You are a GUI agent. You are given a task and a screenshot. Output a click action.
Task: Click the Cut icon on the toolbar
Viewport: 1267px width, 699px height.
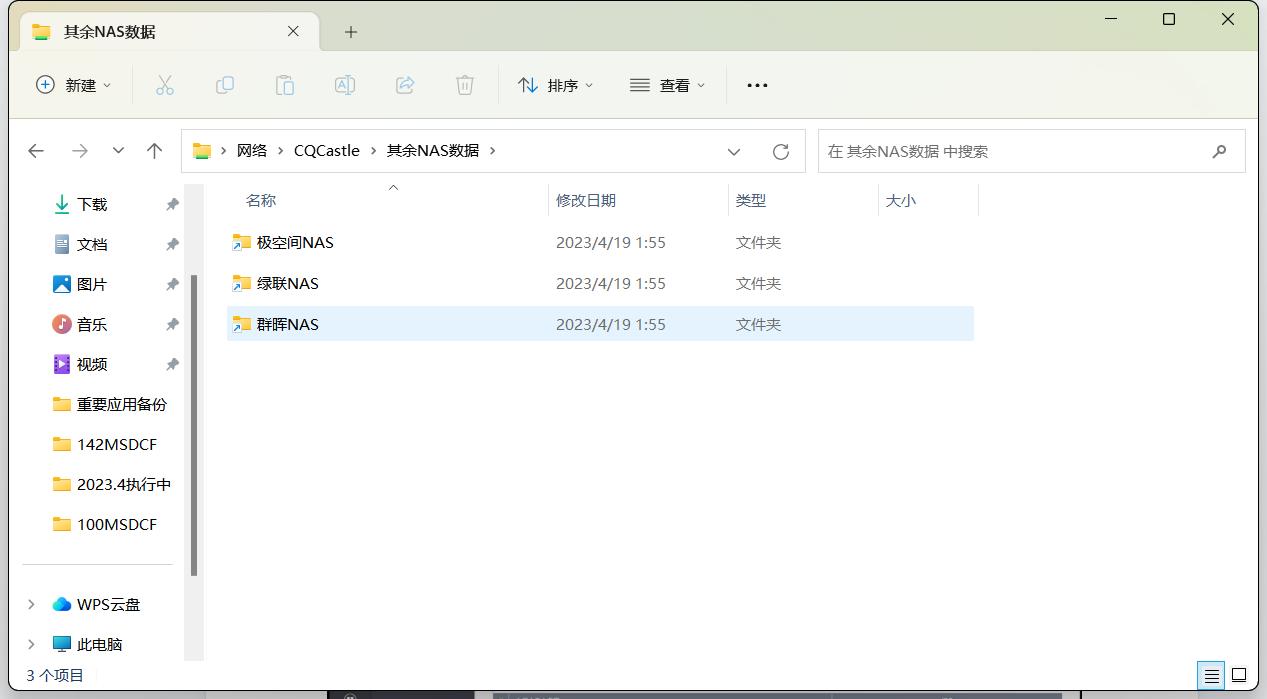pyautogui.click(x=165, y=85)
